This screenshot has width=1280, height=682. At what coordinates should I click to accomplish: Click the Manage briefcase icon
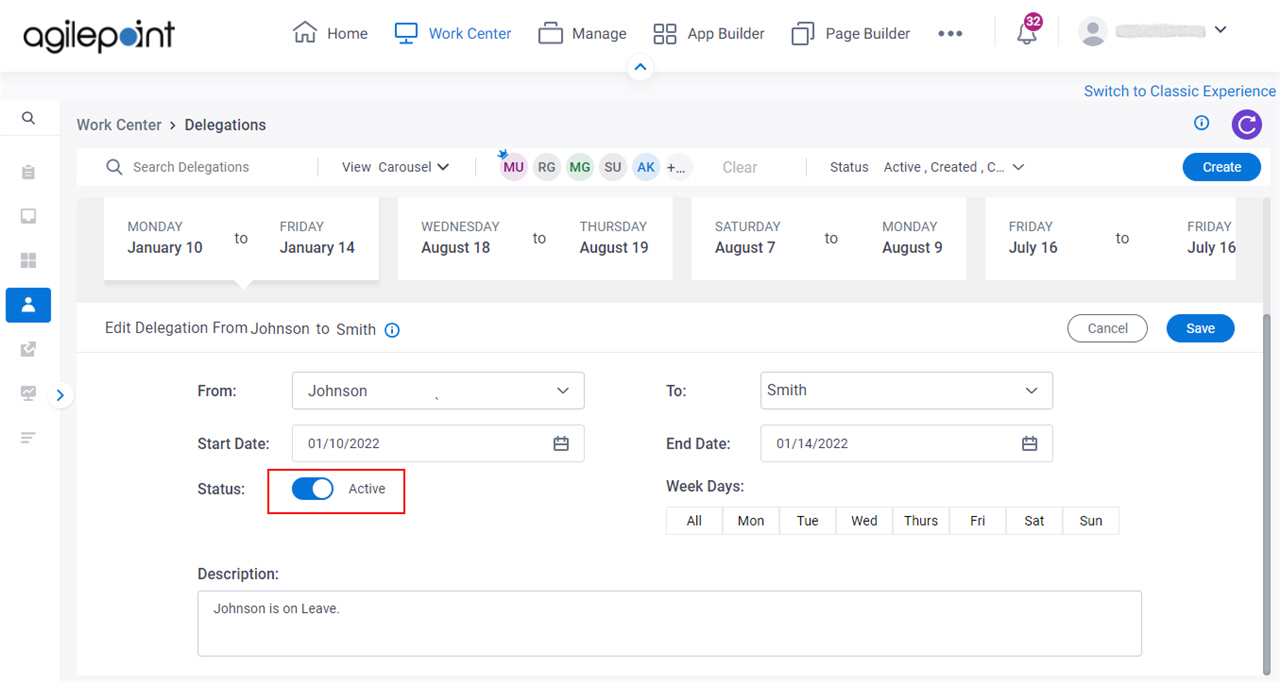[550, 33]
